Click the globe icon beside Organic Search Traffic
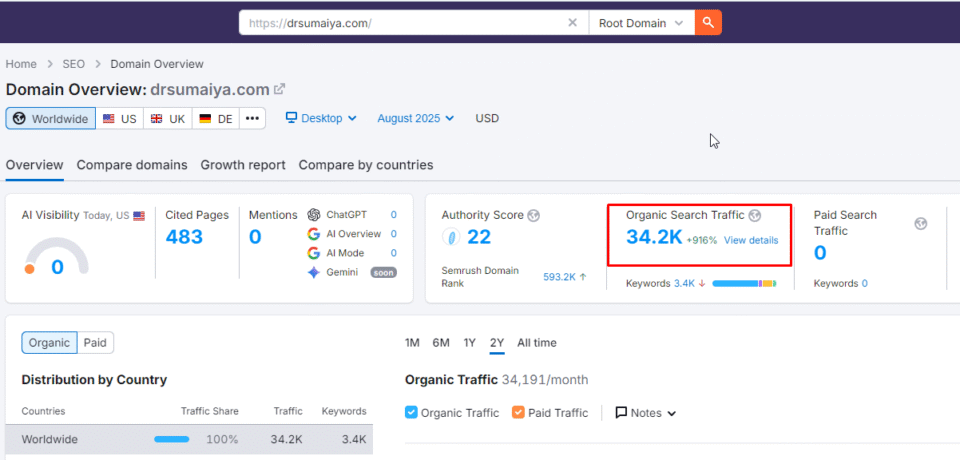This screenshot has width=960, height=460. click(755, 215)
